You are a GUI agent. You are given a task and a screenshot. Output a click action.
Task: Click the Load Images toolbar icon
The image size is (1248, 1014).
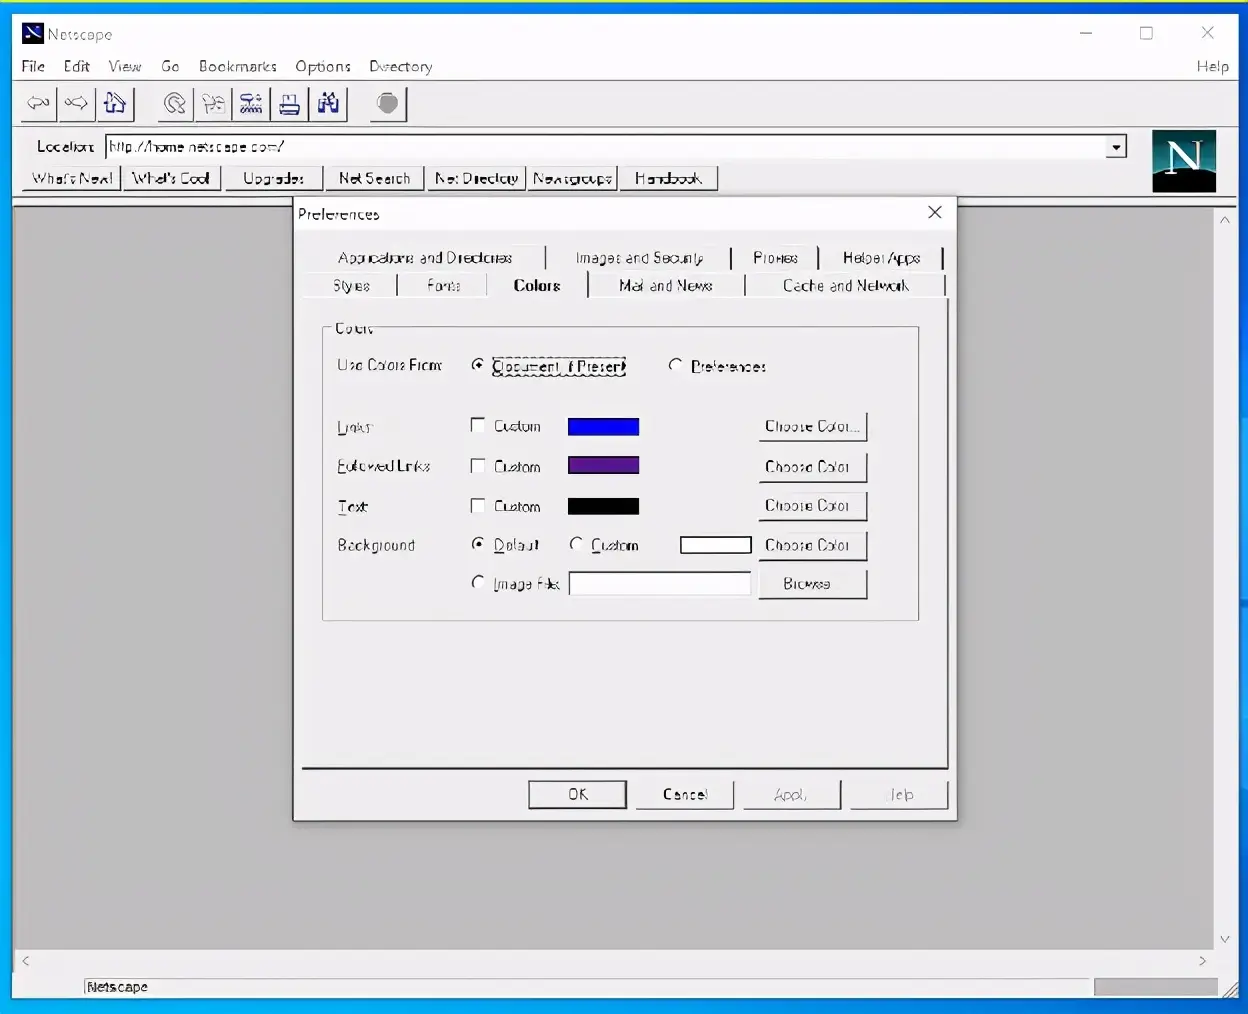(x=213, y=103)
